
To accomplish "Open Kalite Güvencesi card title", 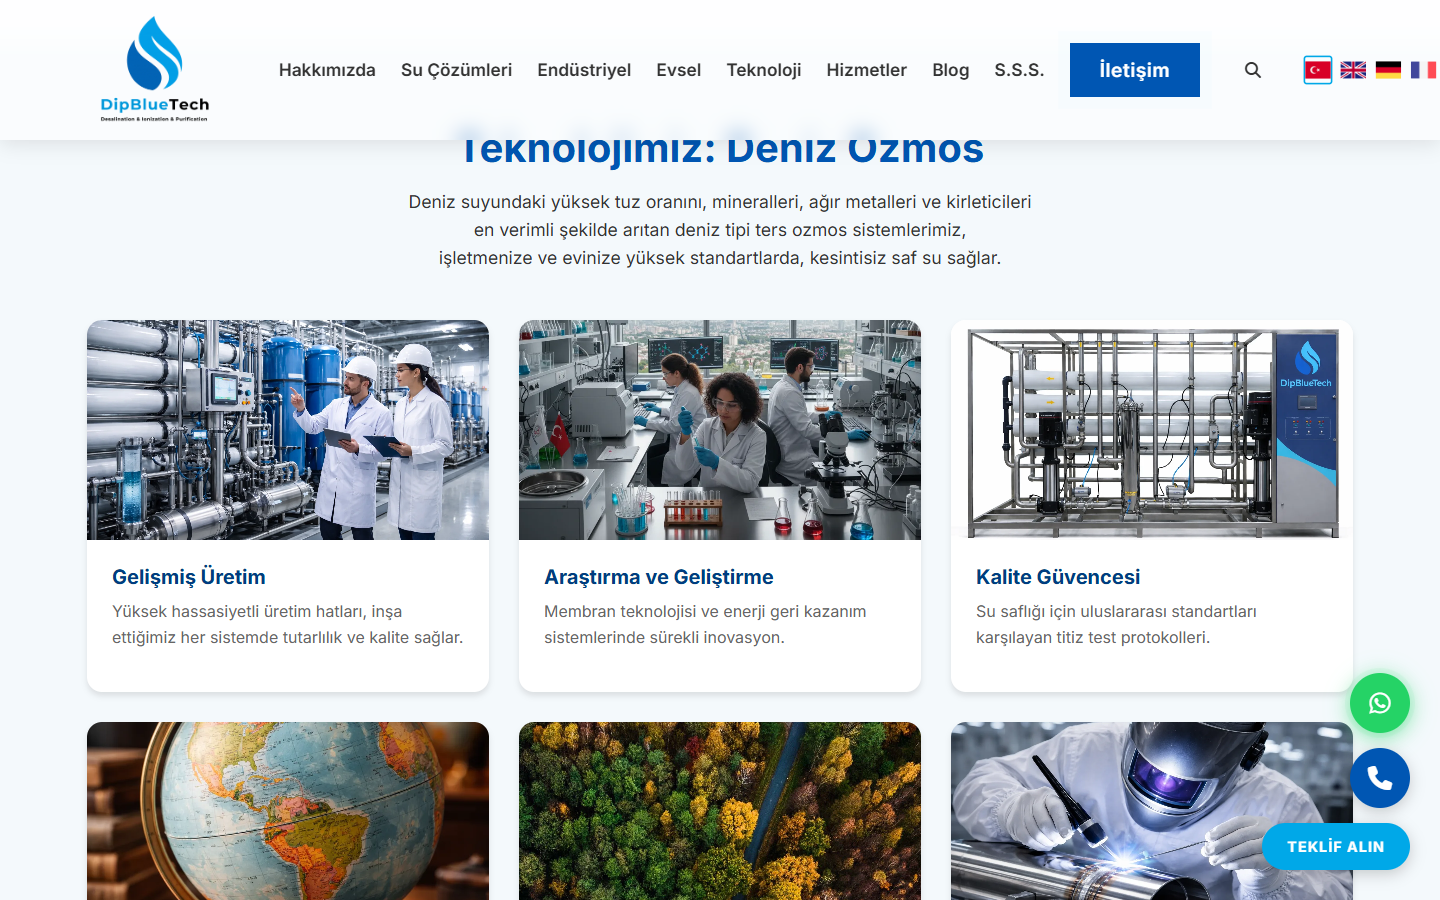I will coord(1058,577).
